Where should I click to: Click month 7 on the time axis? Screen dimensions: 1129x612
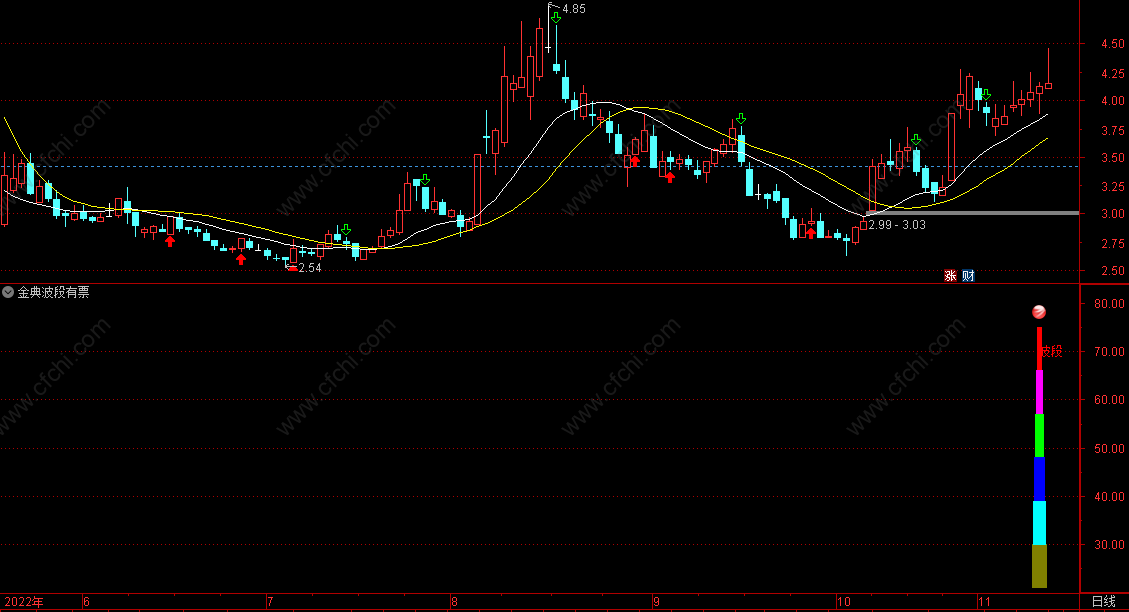tap(270, 602)
